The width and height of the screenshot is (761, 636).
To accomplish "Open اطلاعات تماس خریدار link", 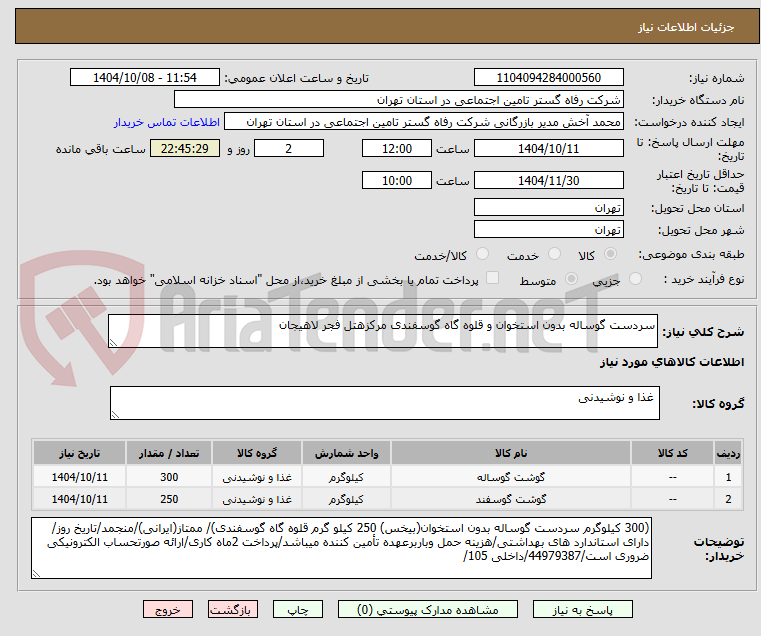I will [x=167, y=122].
